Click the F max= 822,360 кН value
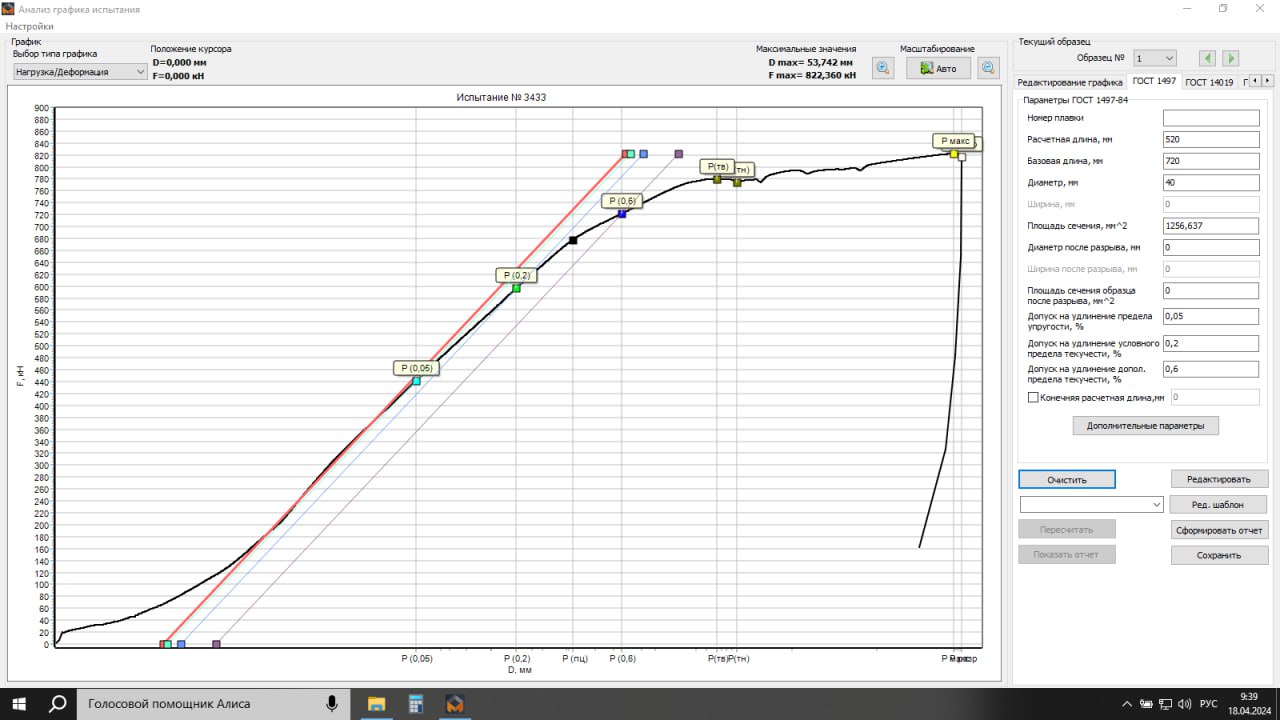The height and width of the screenshot is (720, 1280). coord(812,75)
